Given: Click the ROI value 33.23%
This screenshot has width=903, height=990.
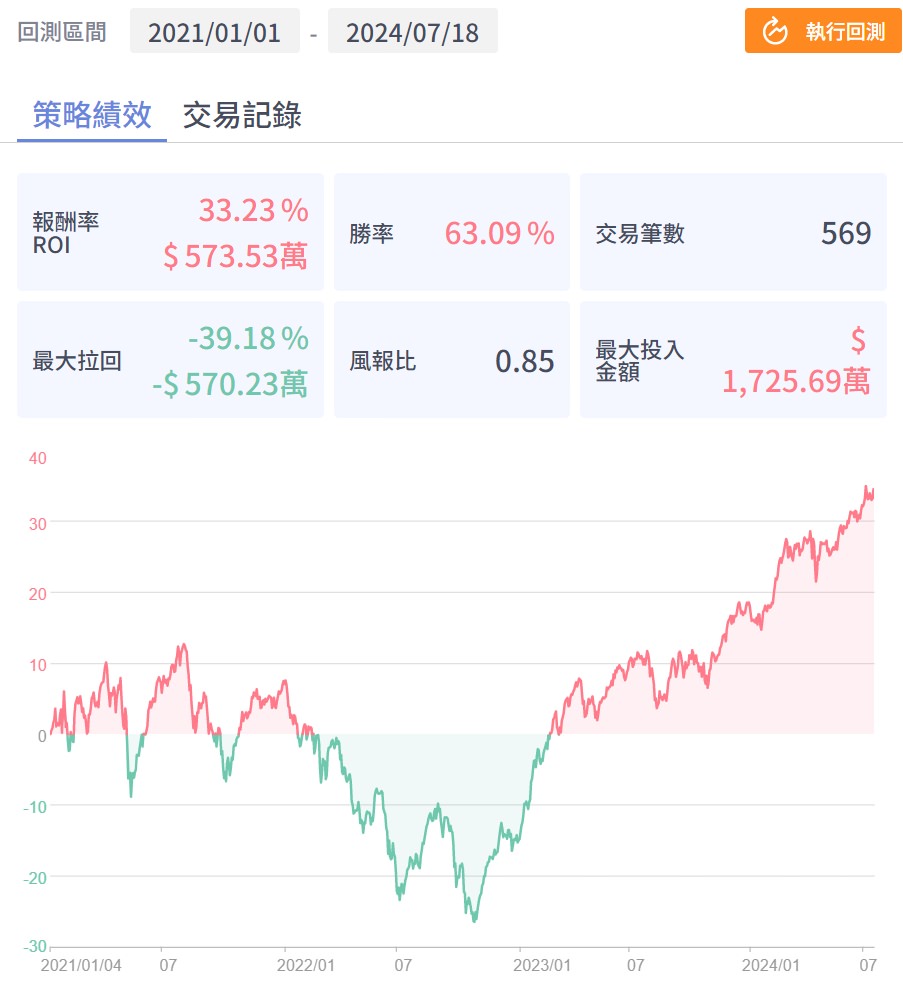Looking at the screenshot, I should click(253, 211).
